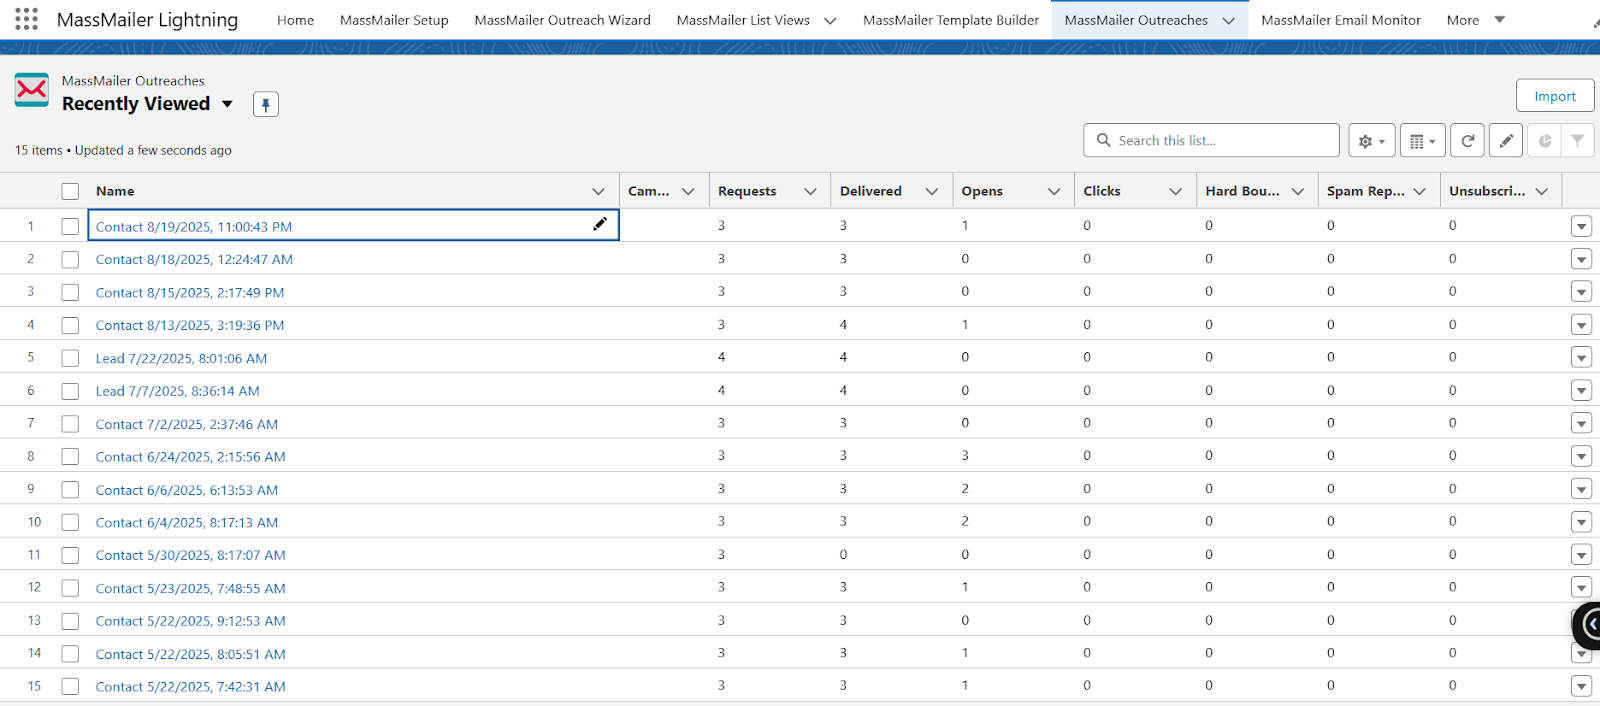Click the MassMailer Outreaches envelope logo icon

(32, 90)
